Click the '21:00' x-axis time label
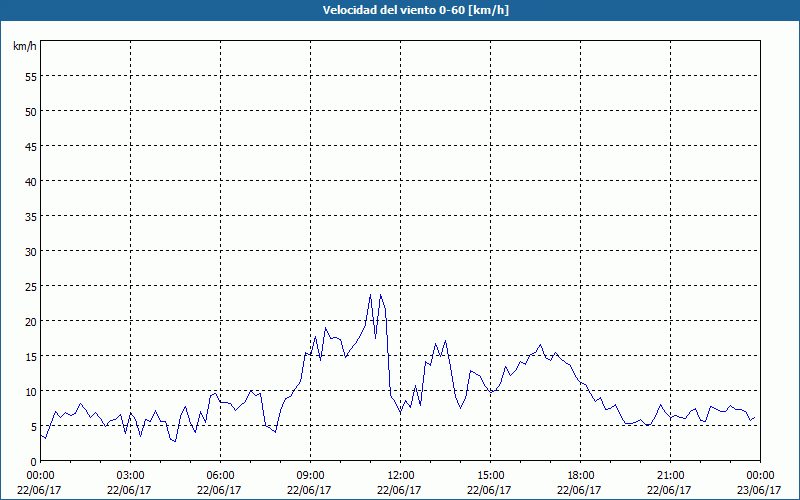800x500 pixels. (x=670, y=476)
